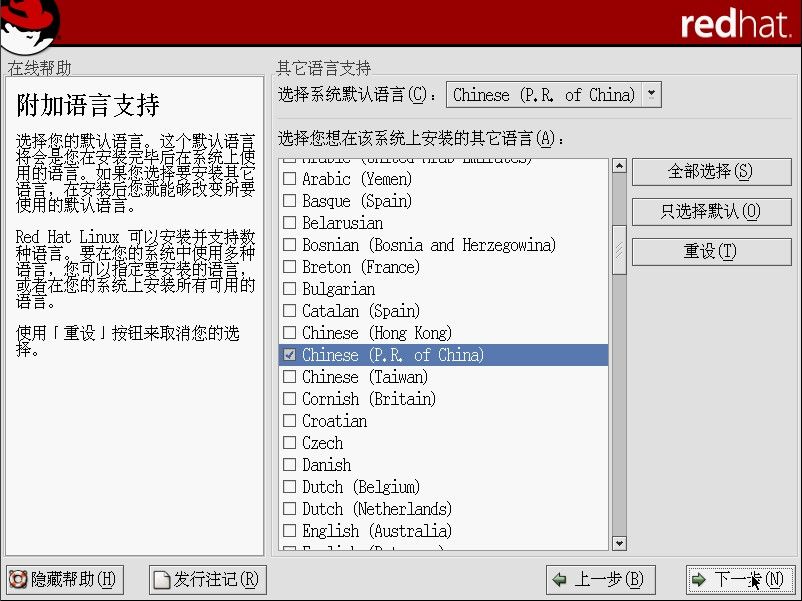Click the 在线帮助 panel label
This screenshot has height=601, width=802.
pyautogui.click(x=39, y=68)
